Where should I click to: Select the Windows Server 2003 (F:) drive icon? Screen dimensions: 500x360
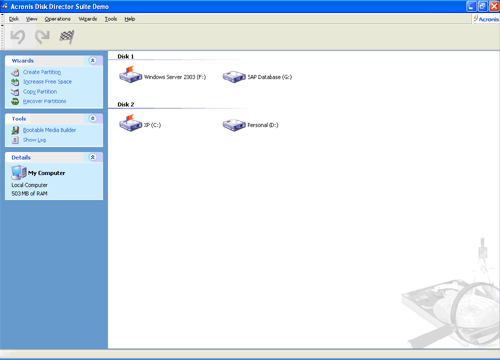point(130,75)
